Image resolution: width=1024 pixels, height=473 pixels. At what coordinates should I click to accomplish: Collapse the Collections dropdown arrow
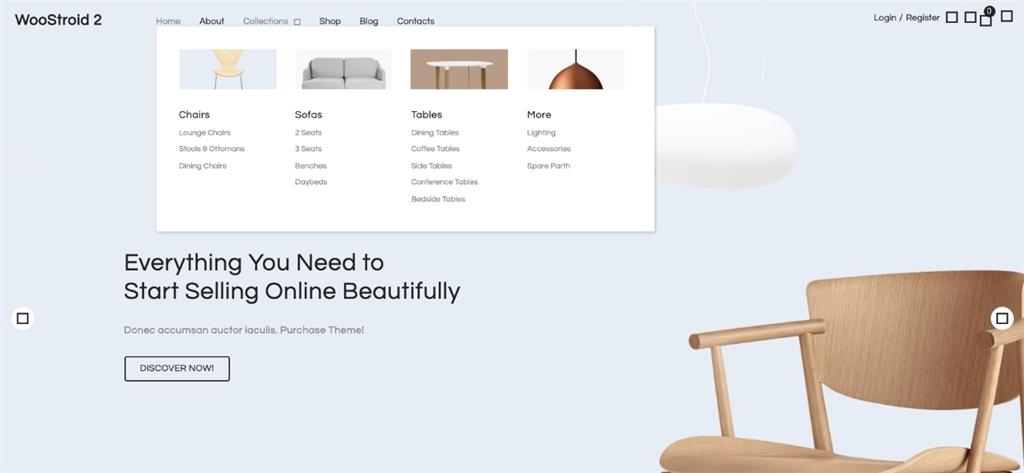[297, 22]
